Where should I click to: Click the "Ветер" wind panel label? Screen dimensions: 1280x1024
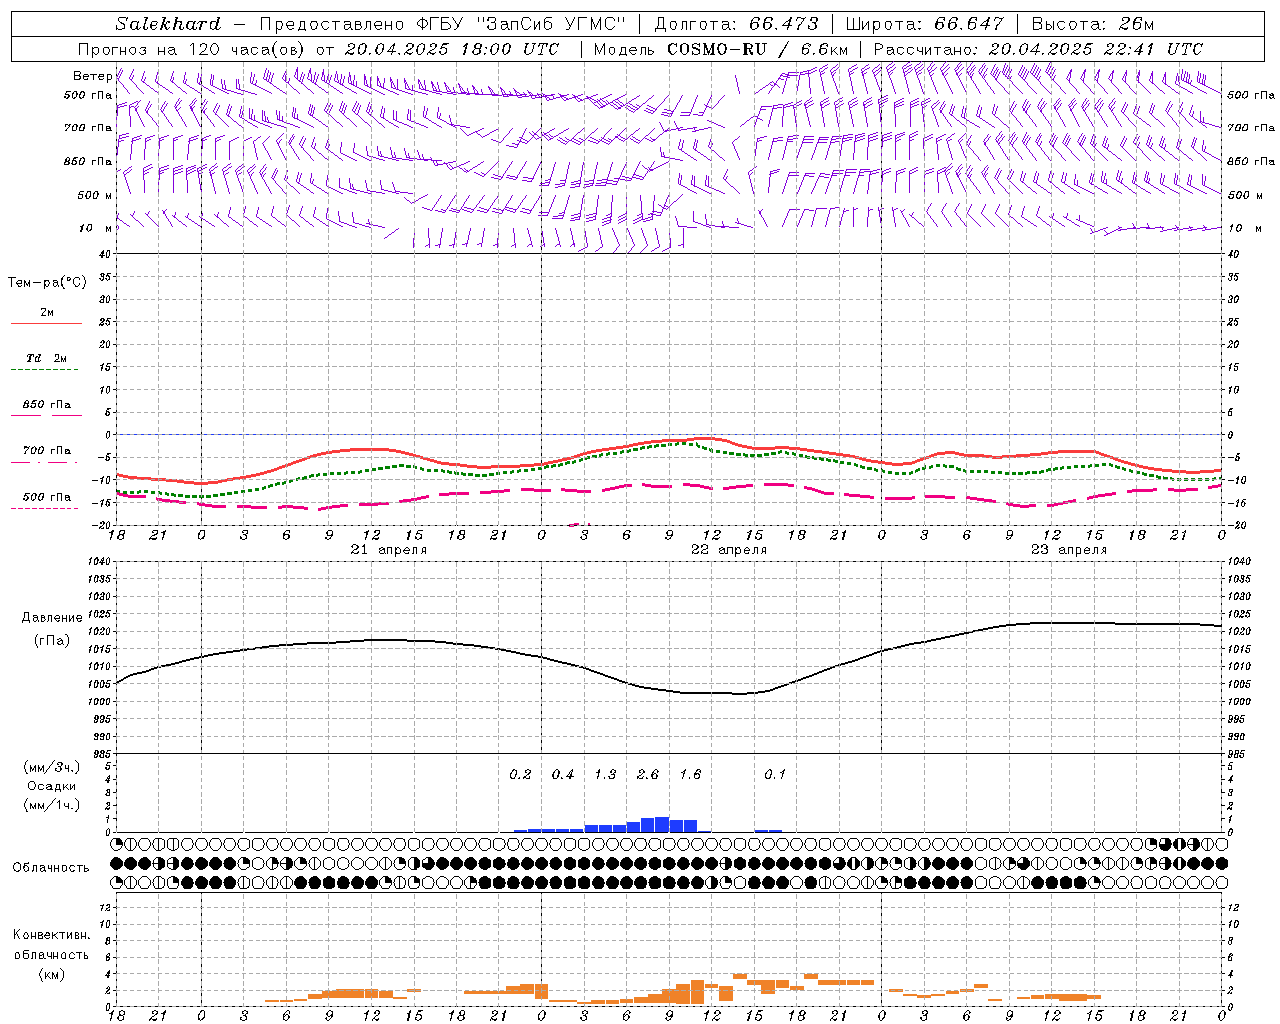92,76
